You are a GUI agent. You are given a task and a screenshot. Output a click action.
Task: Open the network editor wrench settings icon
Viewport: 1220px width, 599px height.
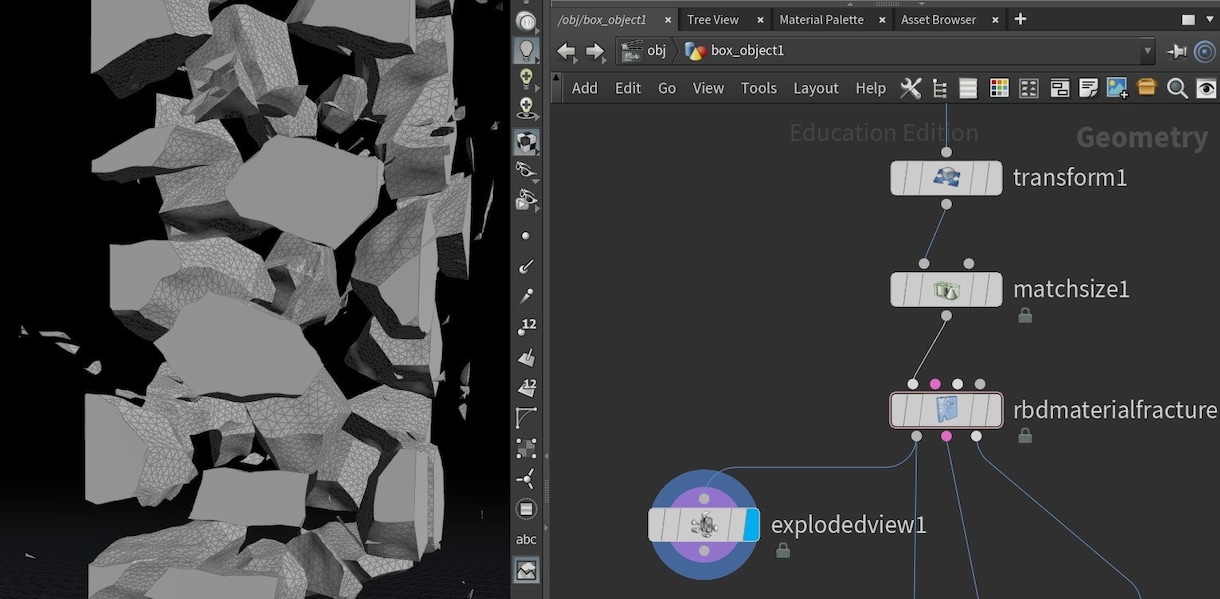click(x=910, y=88)
